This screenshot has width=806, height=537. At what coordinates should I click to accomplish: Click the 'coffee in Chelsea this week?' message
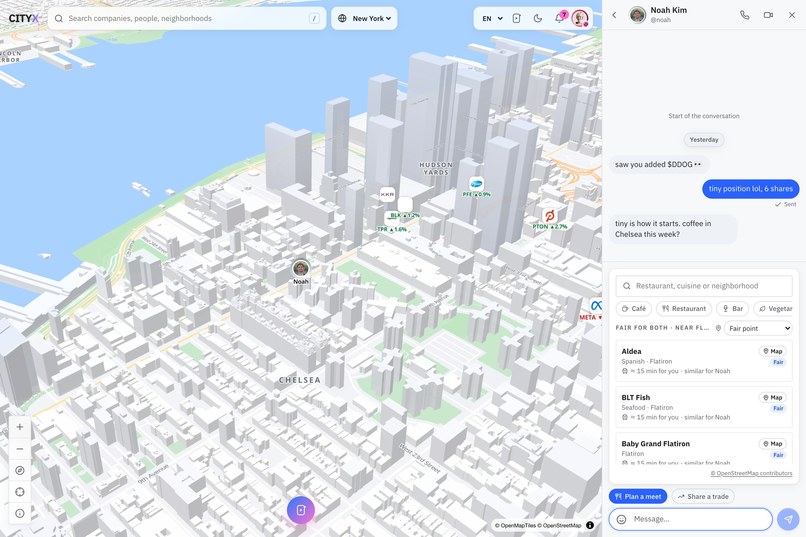pyautogui.click(x=673, y=229)
